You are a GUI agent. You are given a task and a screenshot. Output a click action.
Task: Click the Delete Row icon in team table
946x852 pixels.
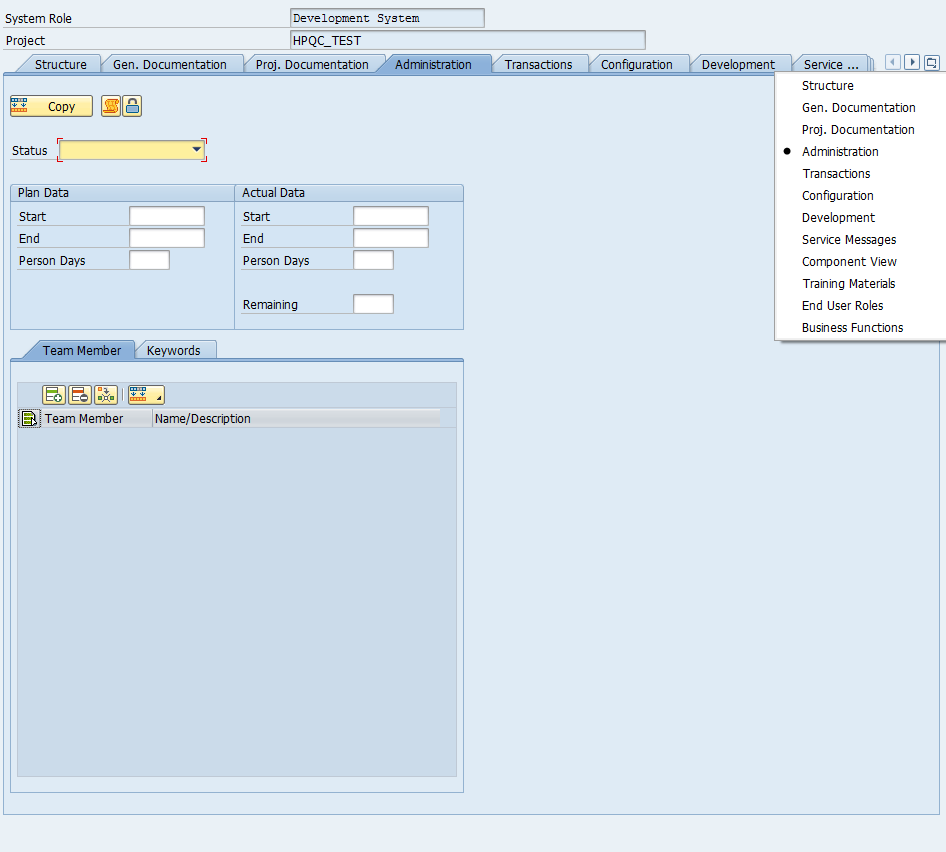click(80, 395)
